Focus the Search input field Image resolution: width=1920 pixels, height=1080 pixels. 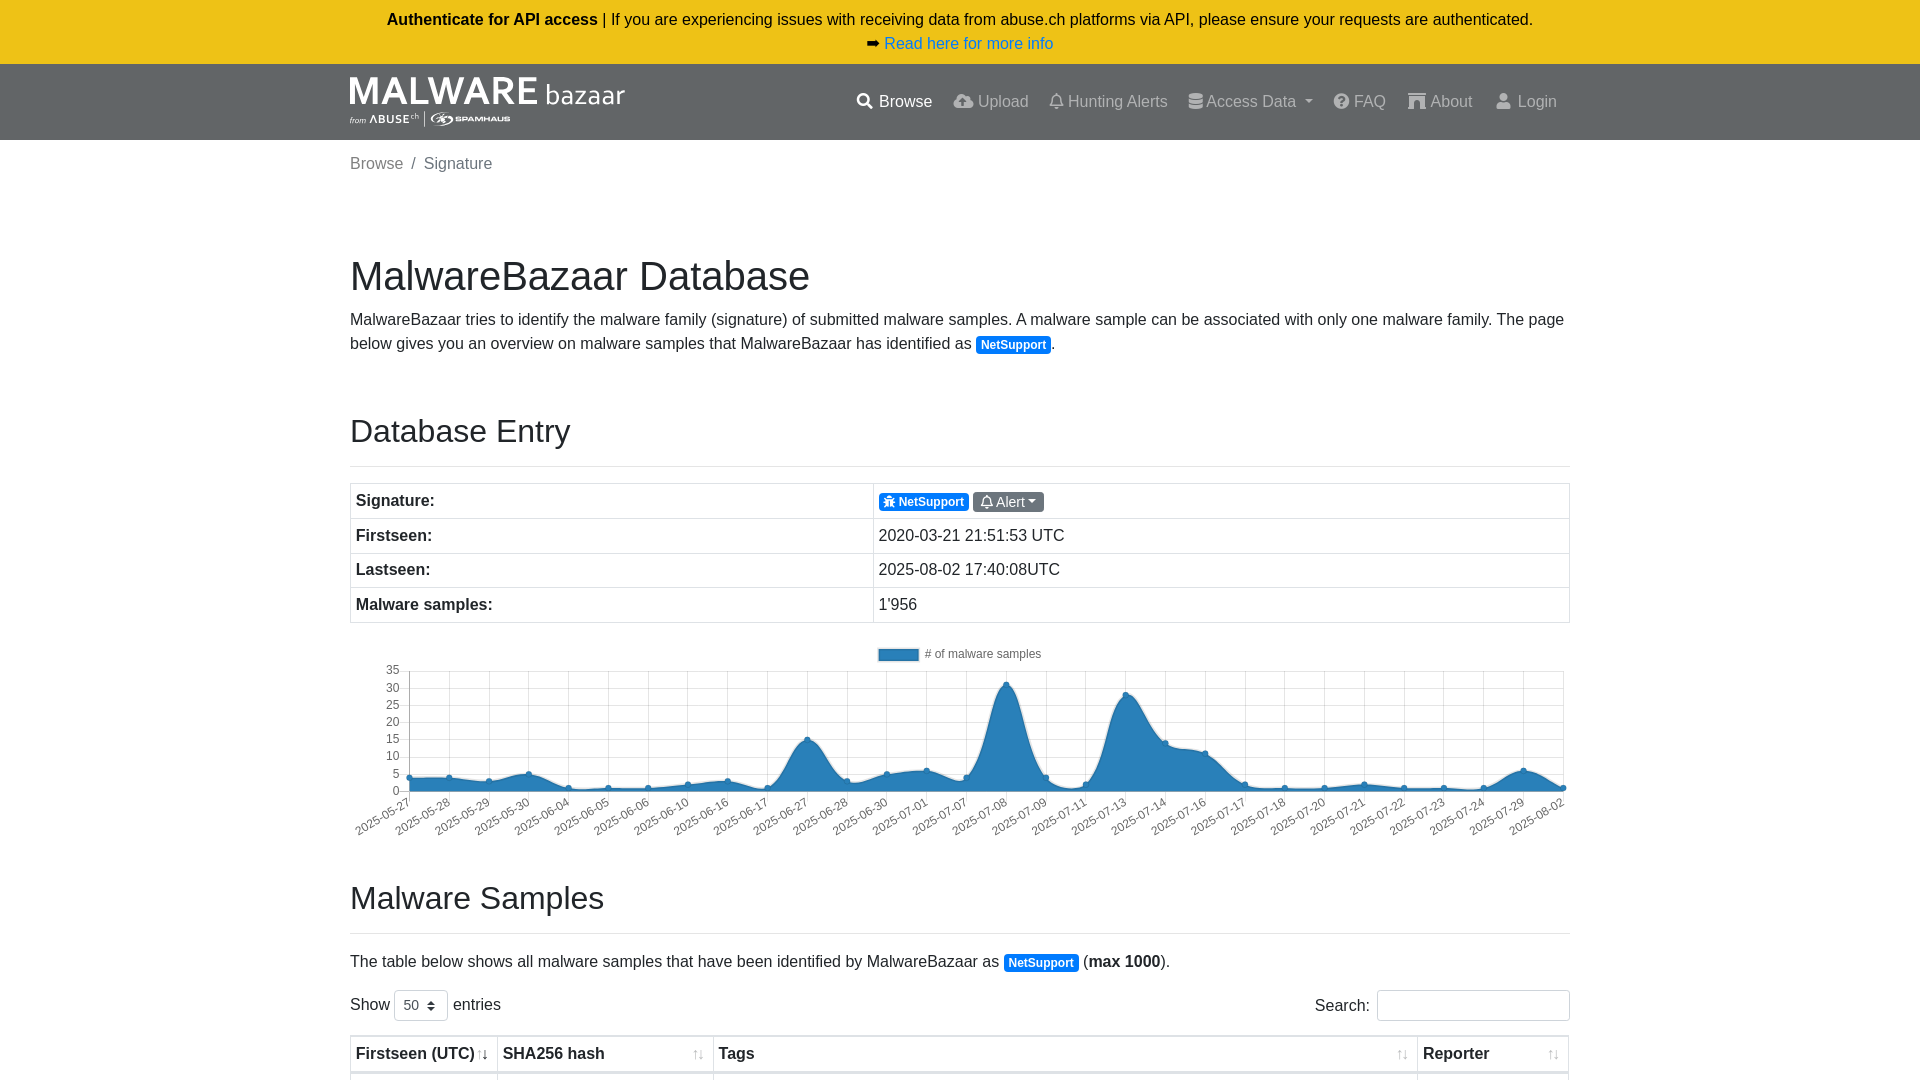pos(1473,1005)
